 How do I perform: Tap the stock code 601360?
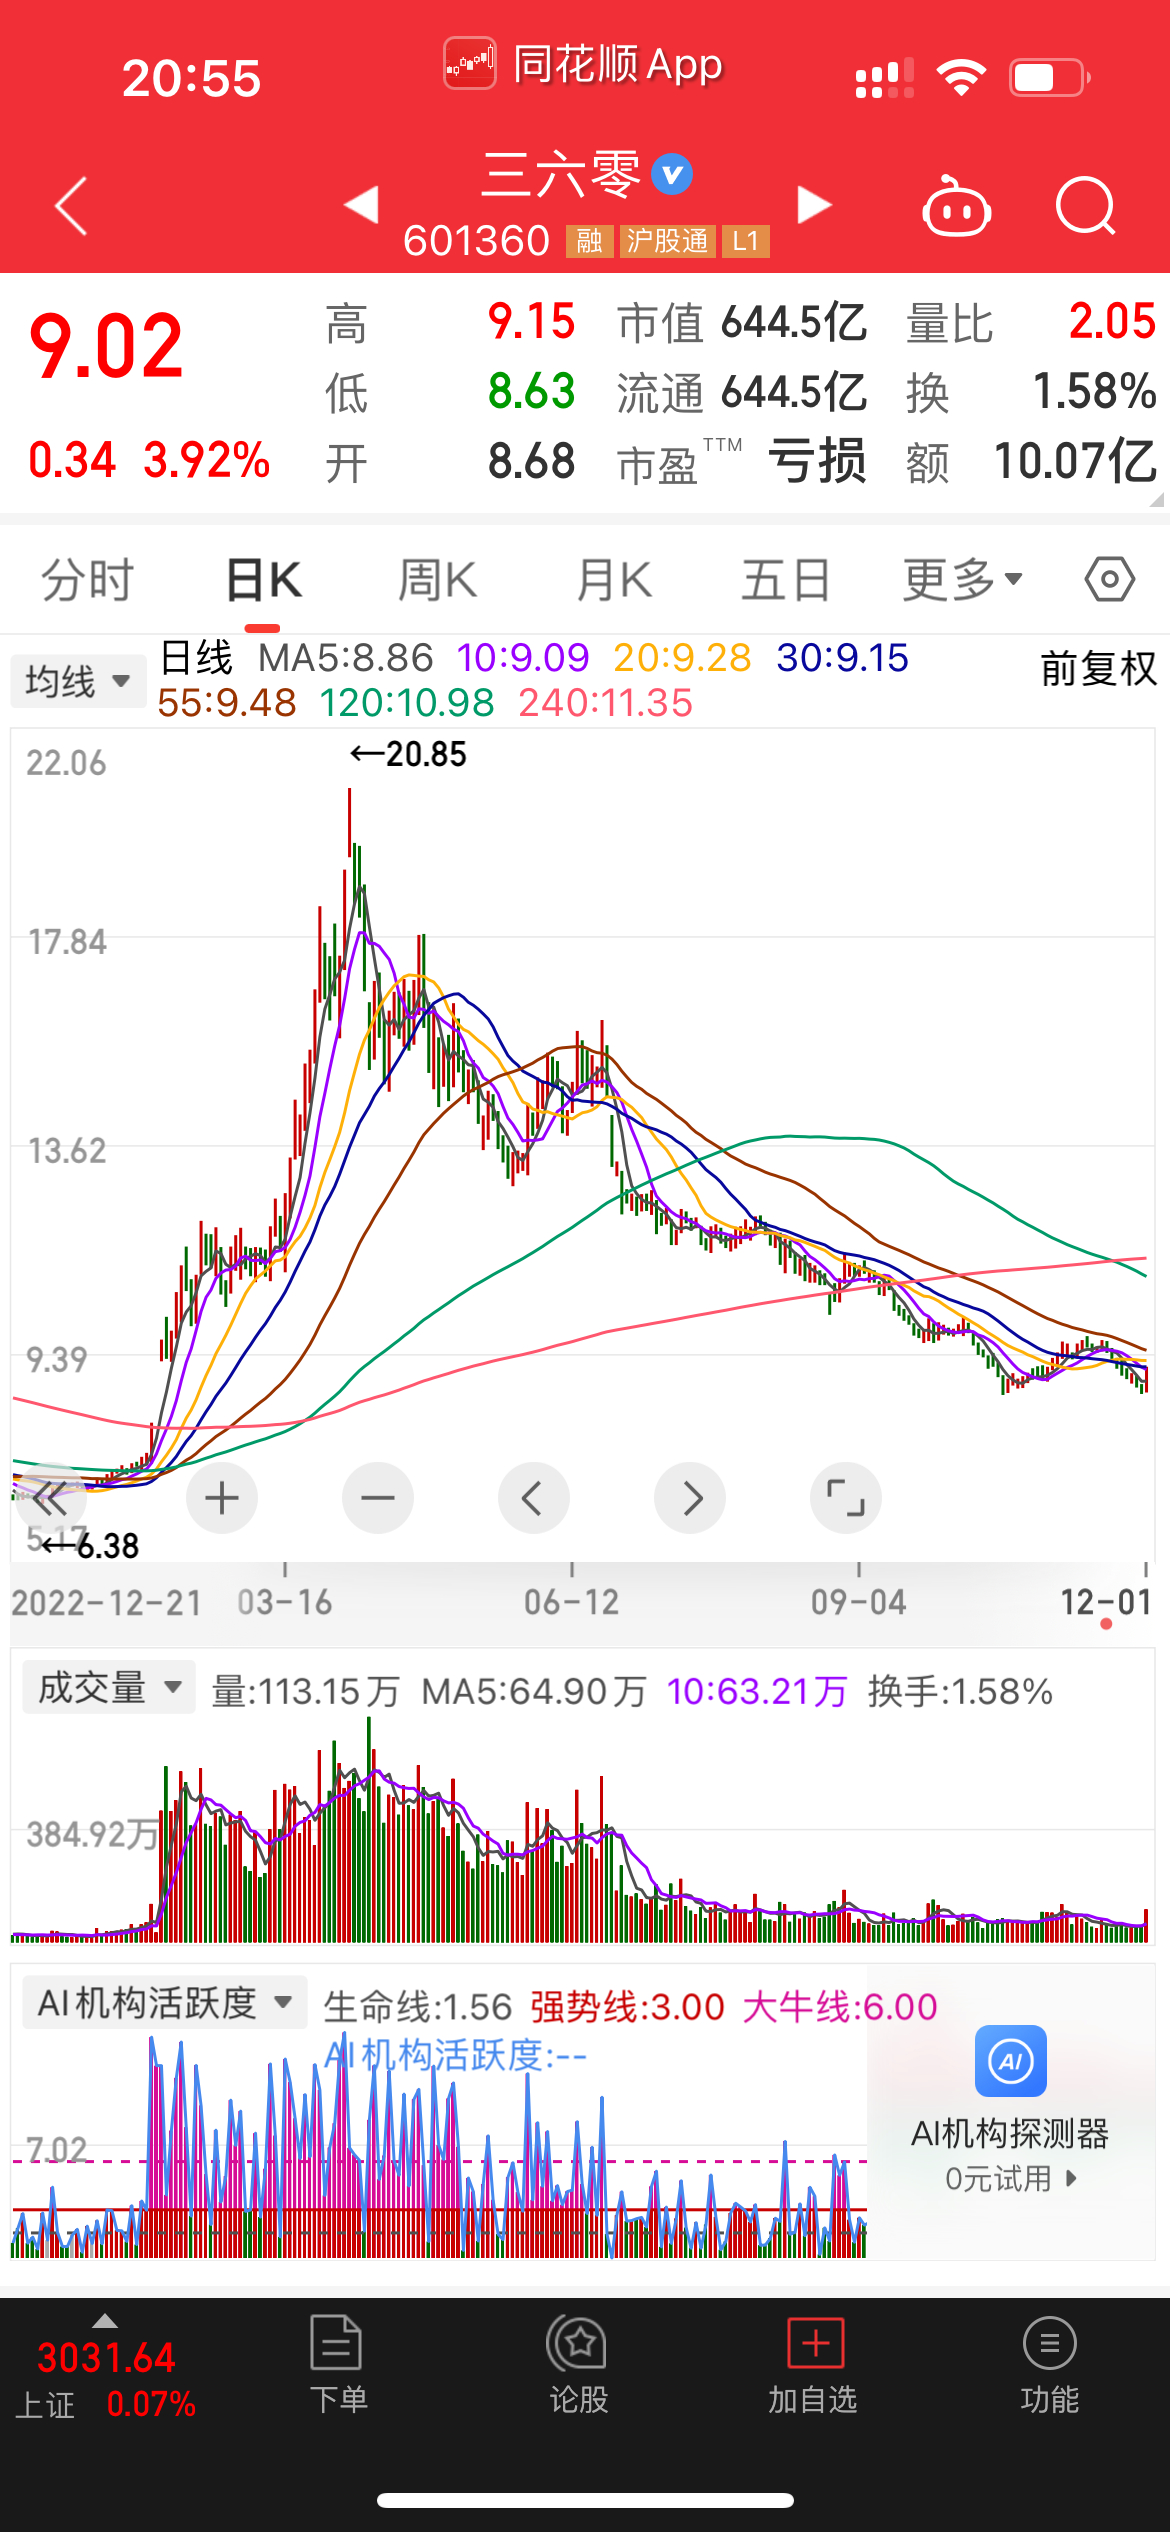tap(476, 241)
